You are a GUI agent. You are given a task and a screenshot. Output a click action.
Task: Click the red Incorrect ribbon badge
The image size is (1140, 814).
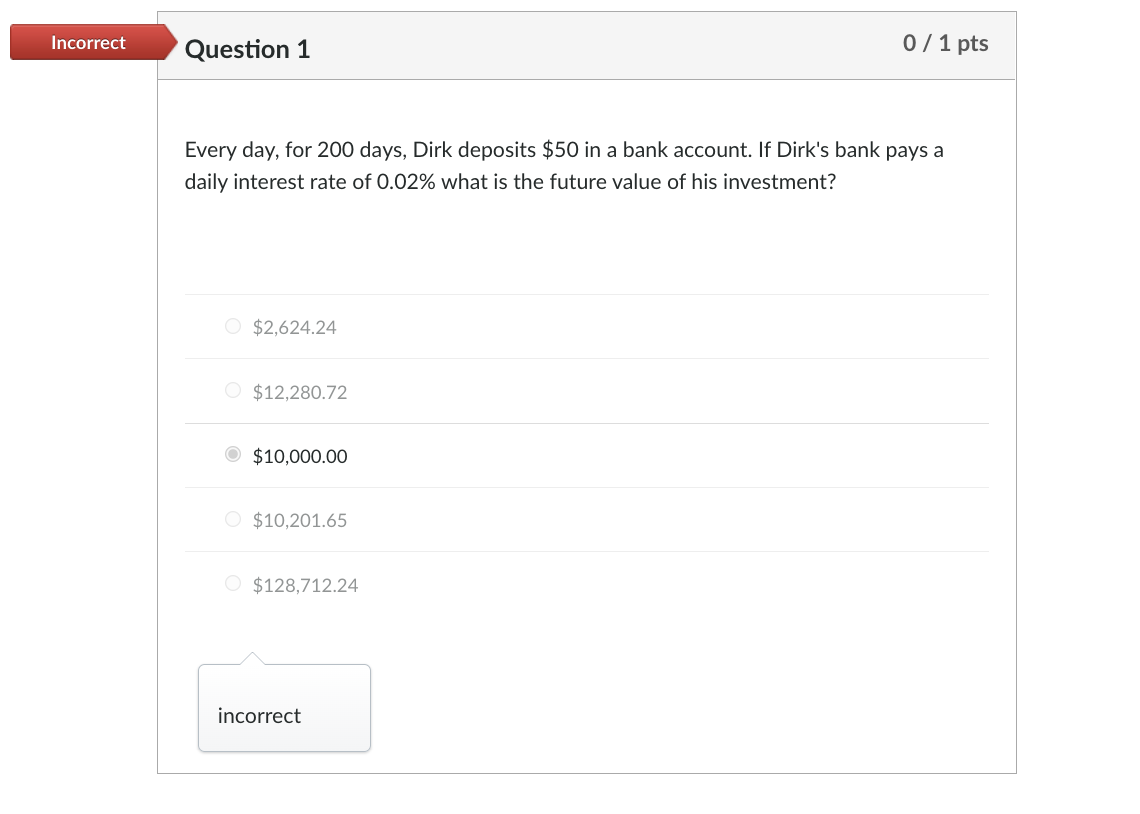(80, 42)
